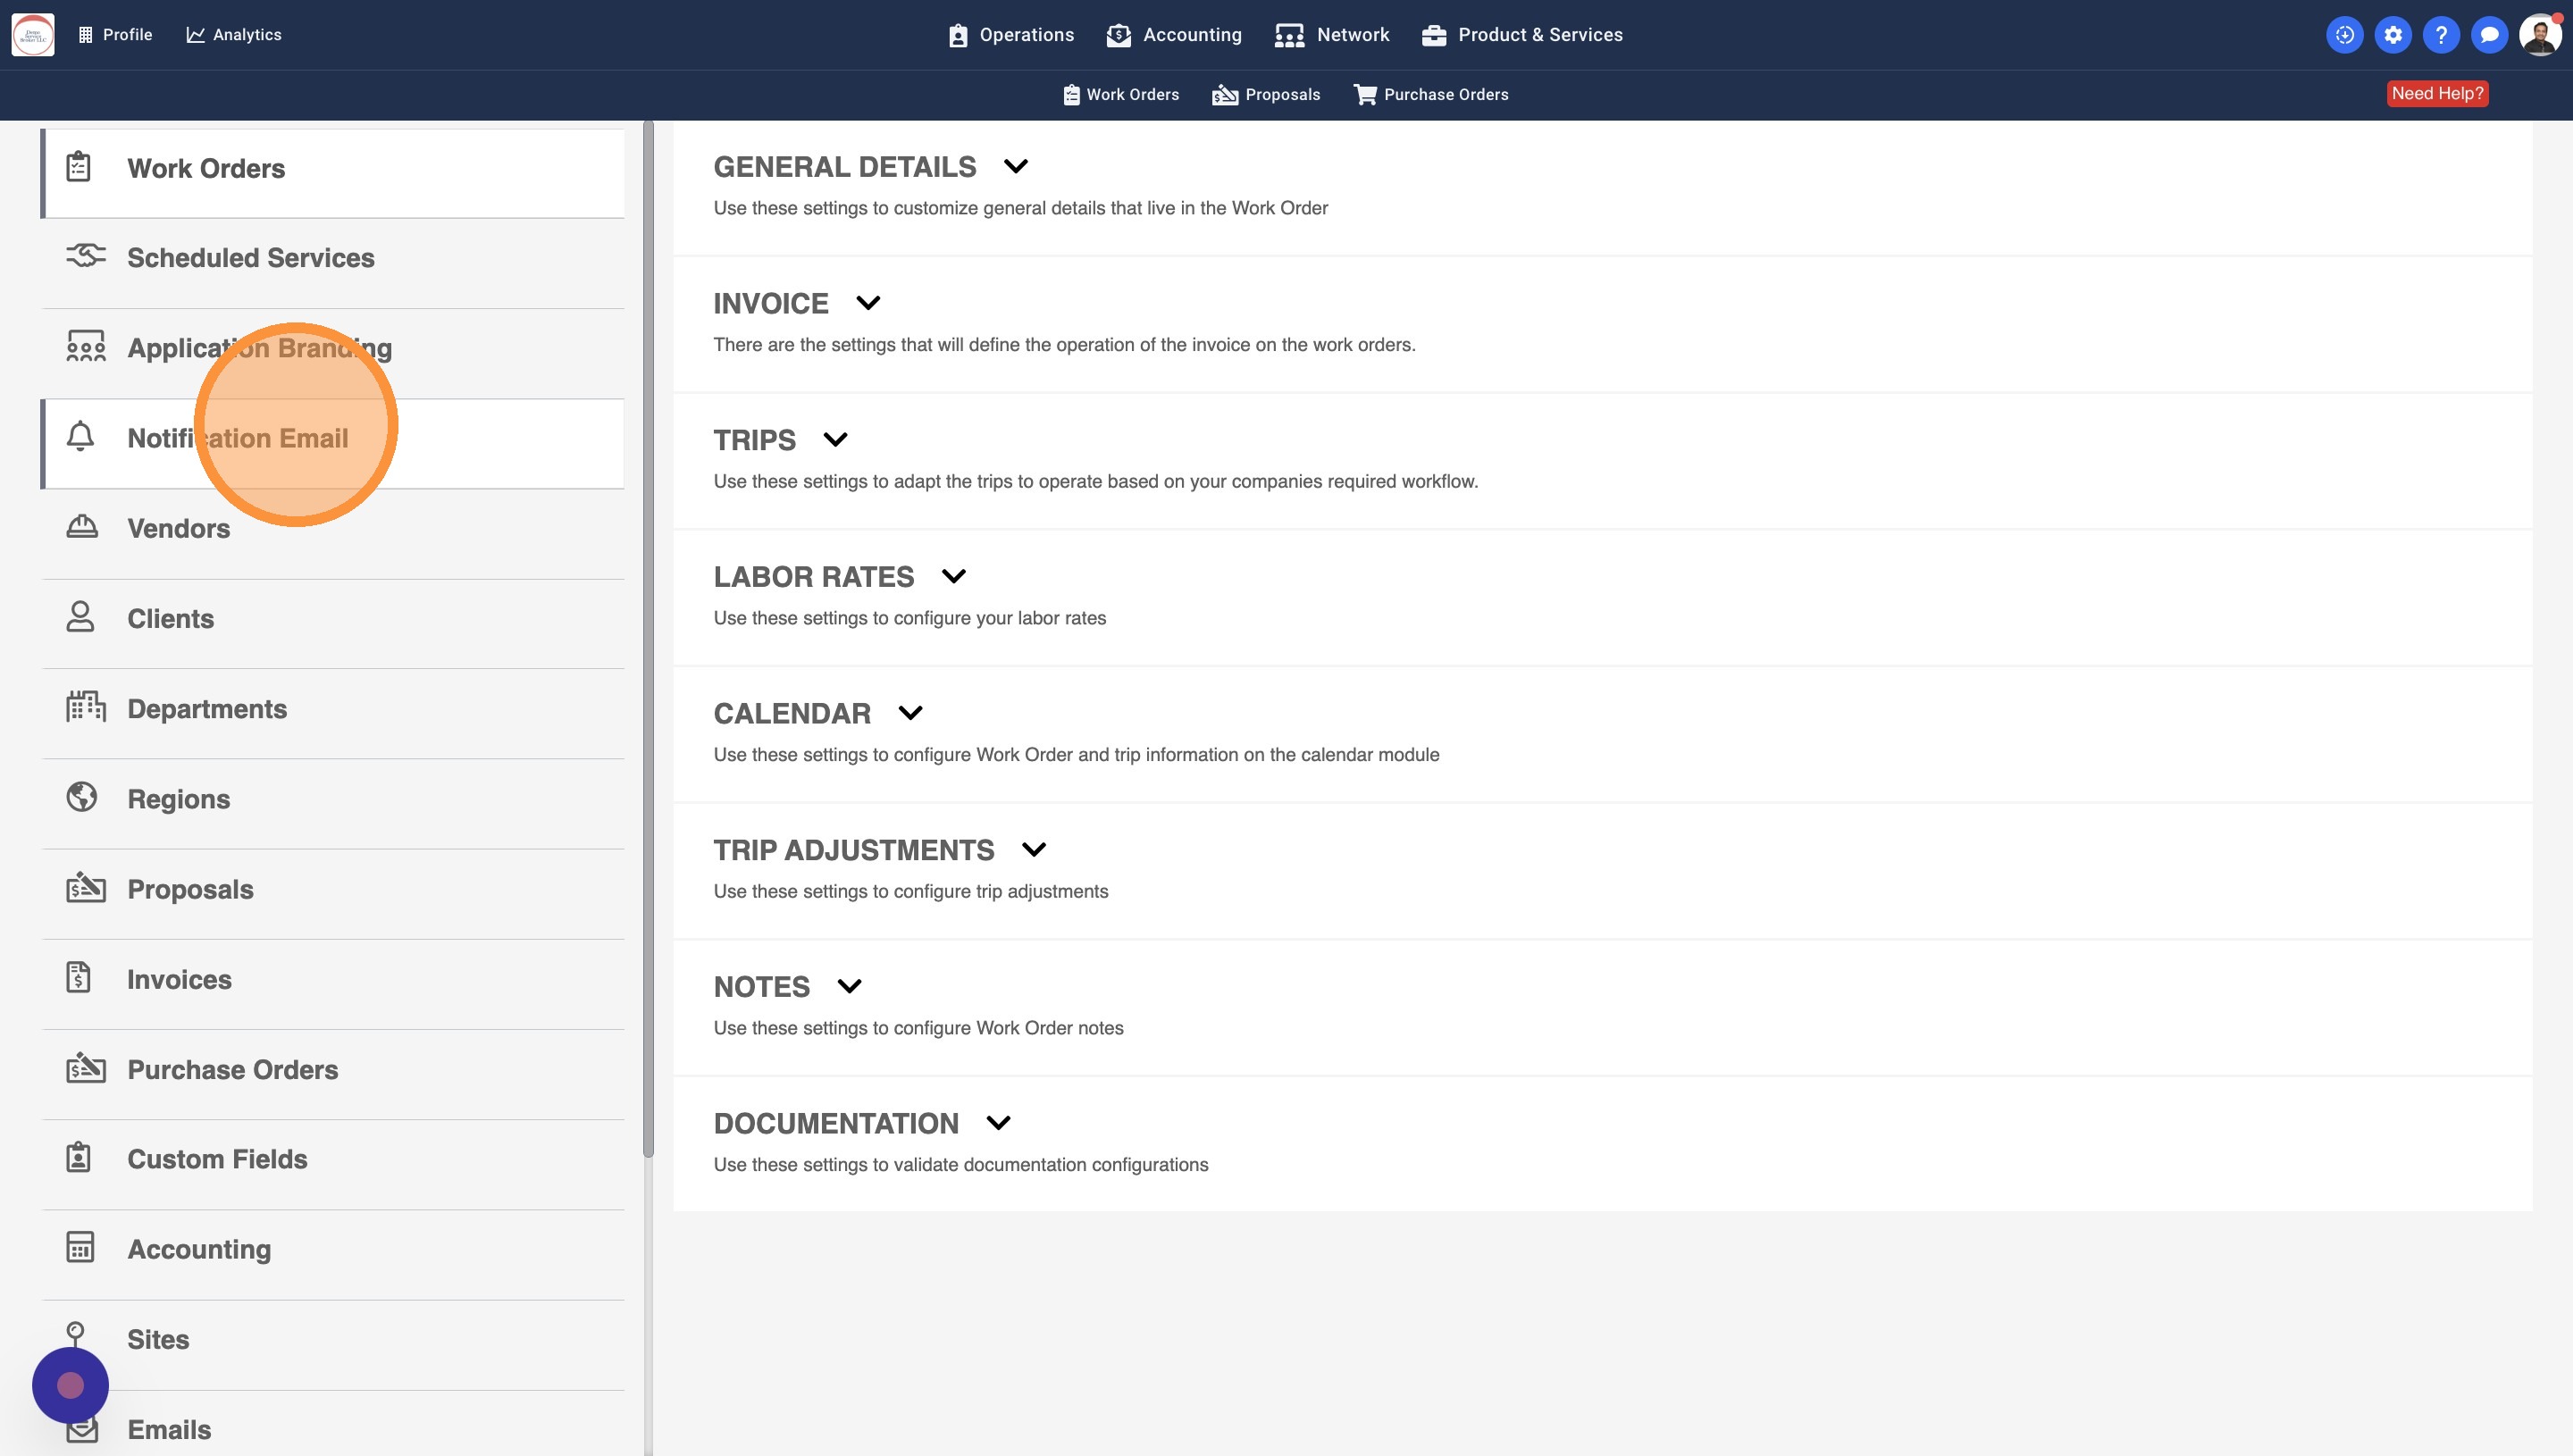Open Product & Services top menu
The width and height of the screenshot is (2573, 1456).
[x=1522, y=35]
